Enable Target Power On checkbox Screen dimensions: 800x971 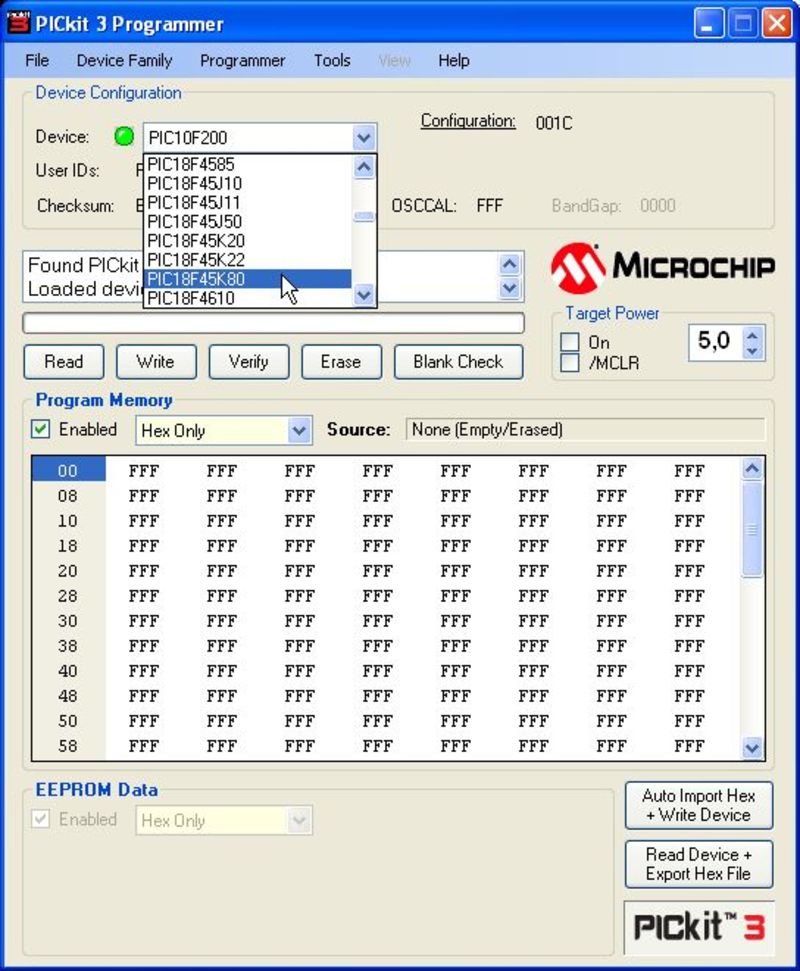[569, 342]
